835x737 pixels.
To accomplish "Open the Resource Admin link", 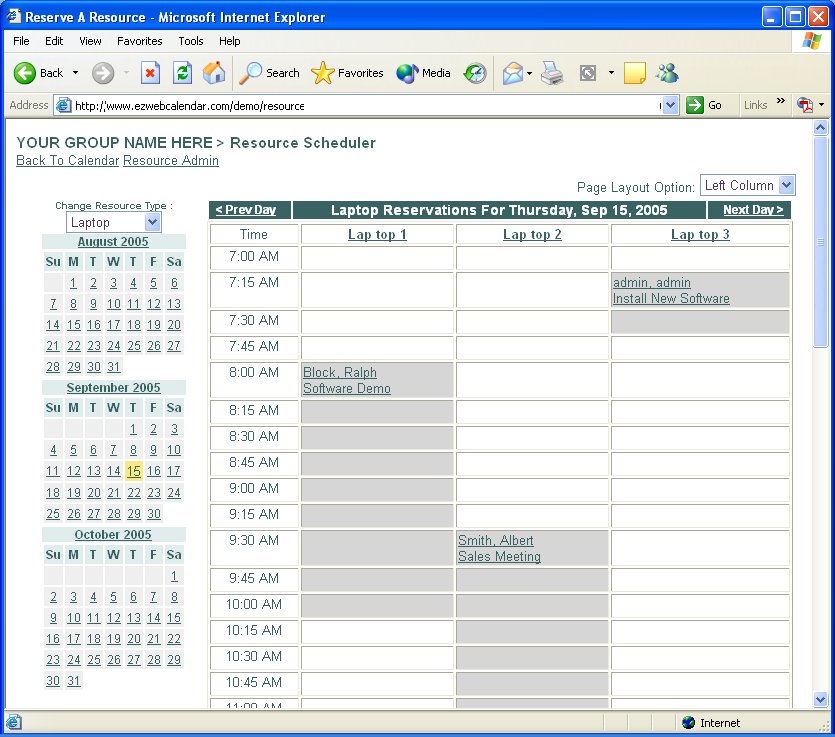I will click(x=170, y=161).
